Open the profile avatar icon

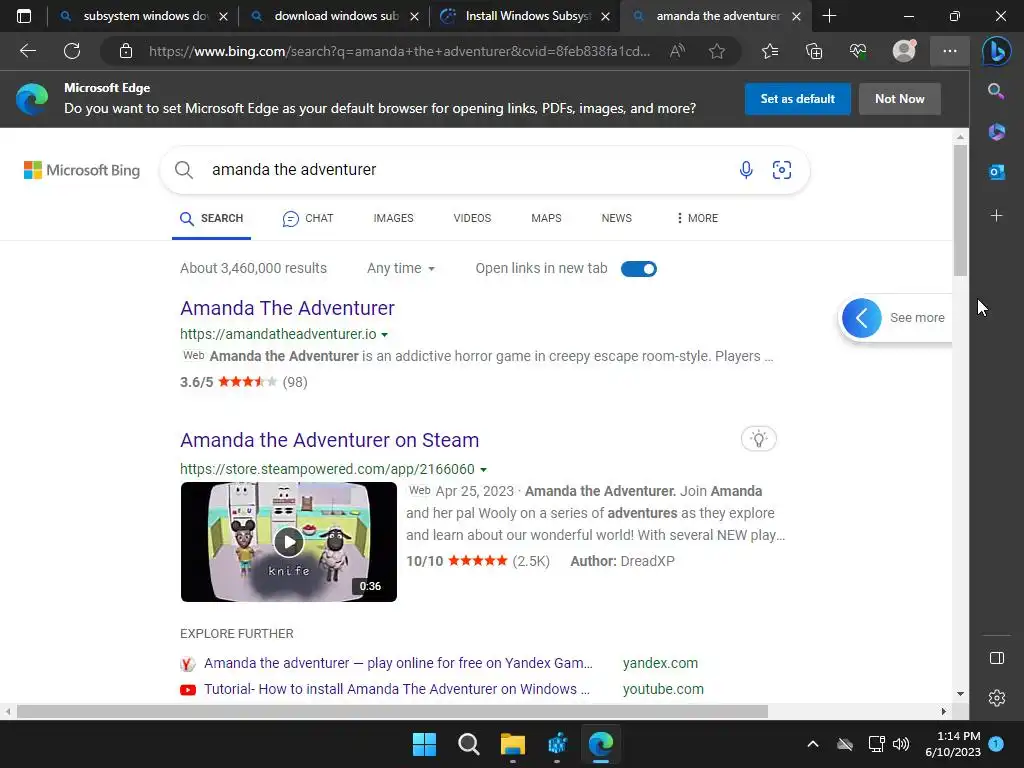coord(904,51)
